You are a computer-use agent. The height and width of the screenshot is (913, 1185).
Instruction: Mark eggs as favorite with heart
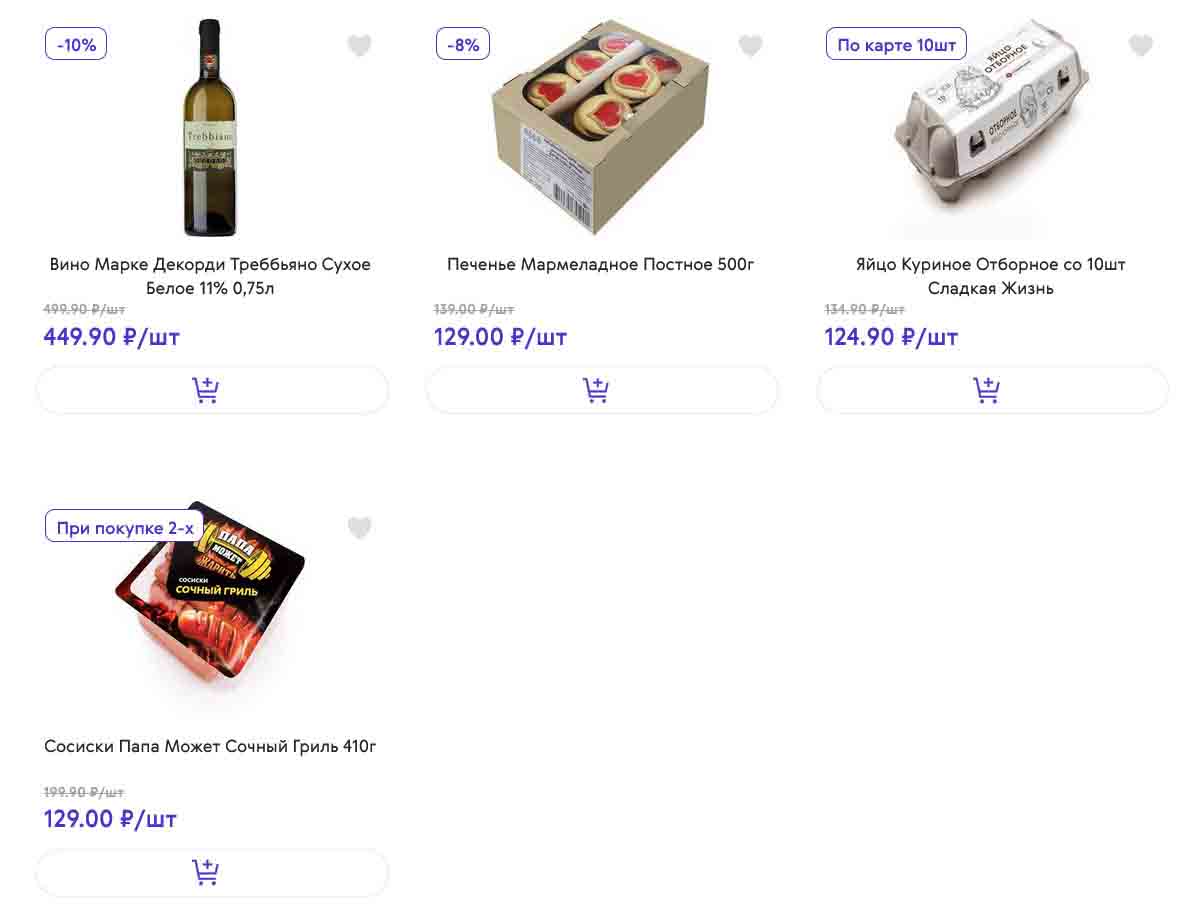click(x=1140, y=45)
